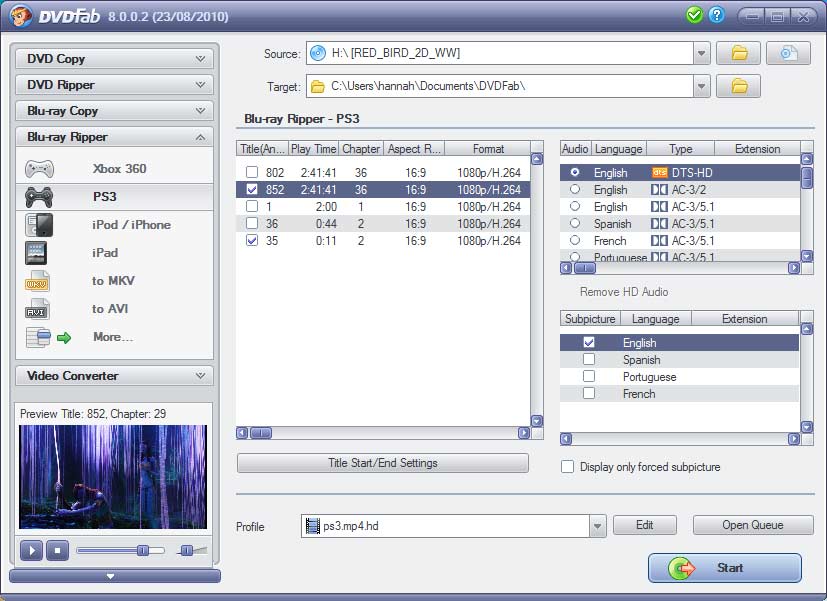Select the Xbox 360 controller icon

tap(39, 169)
